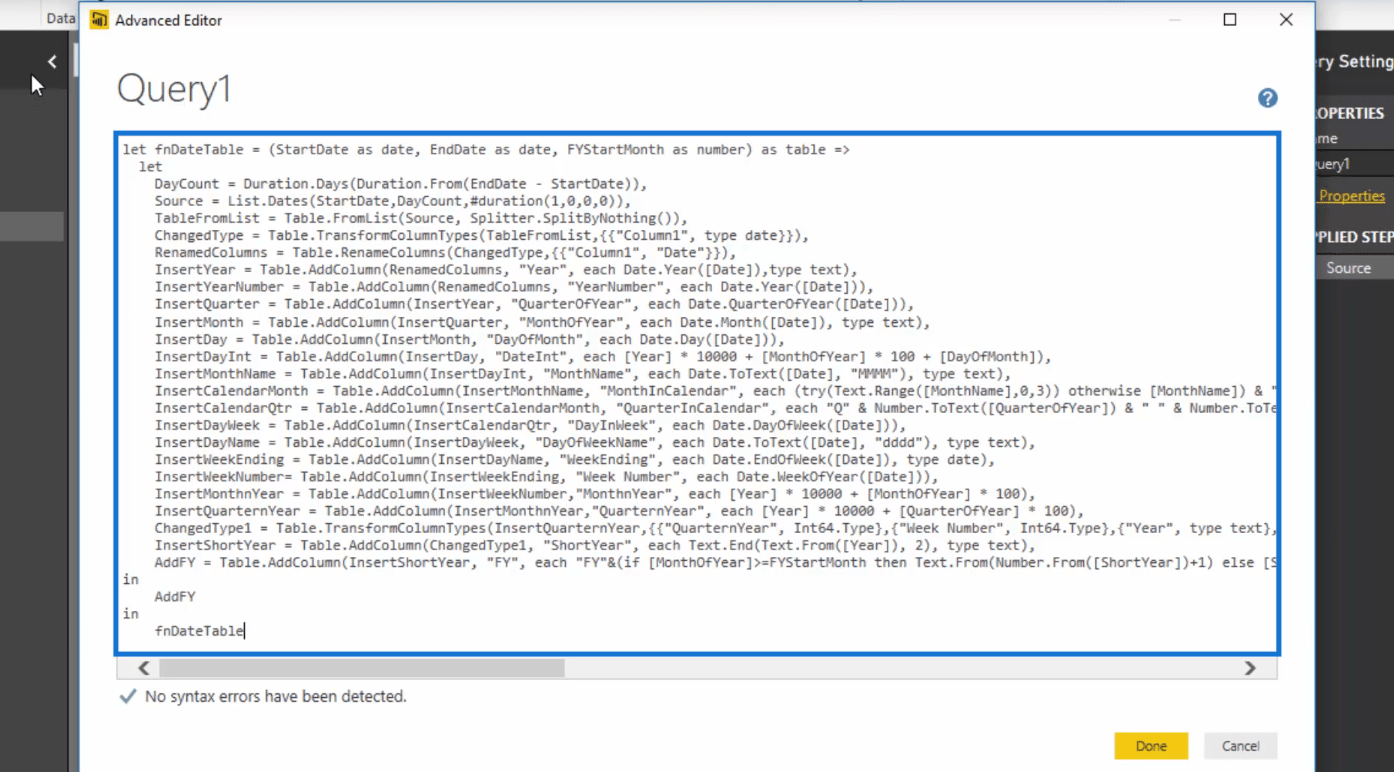Image resolution: width=1394 pixels, height=772 pixels.
Task: Click the InsertYear = Table.AddColumn line
Action: [506, 270]
